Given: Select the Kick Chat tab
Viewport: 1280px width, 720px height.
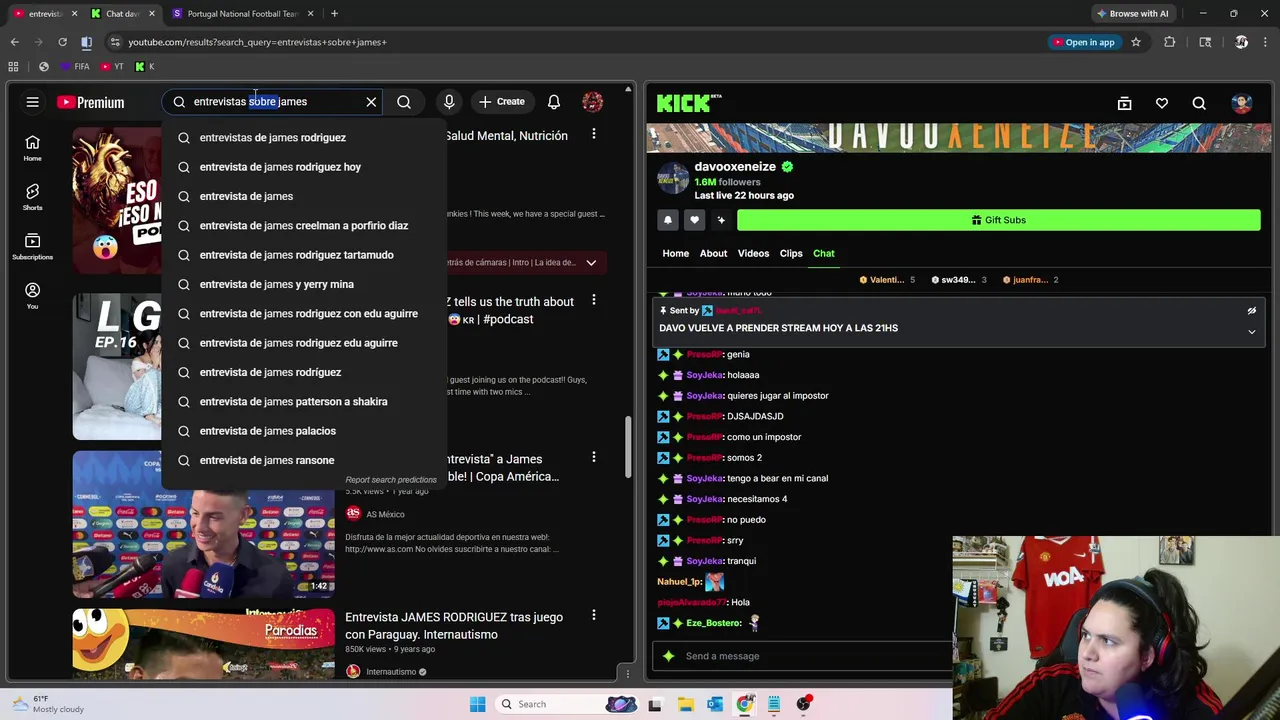Looking at the screenshot, I should 824,254.
